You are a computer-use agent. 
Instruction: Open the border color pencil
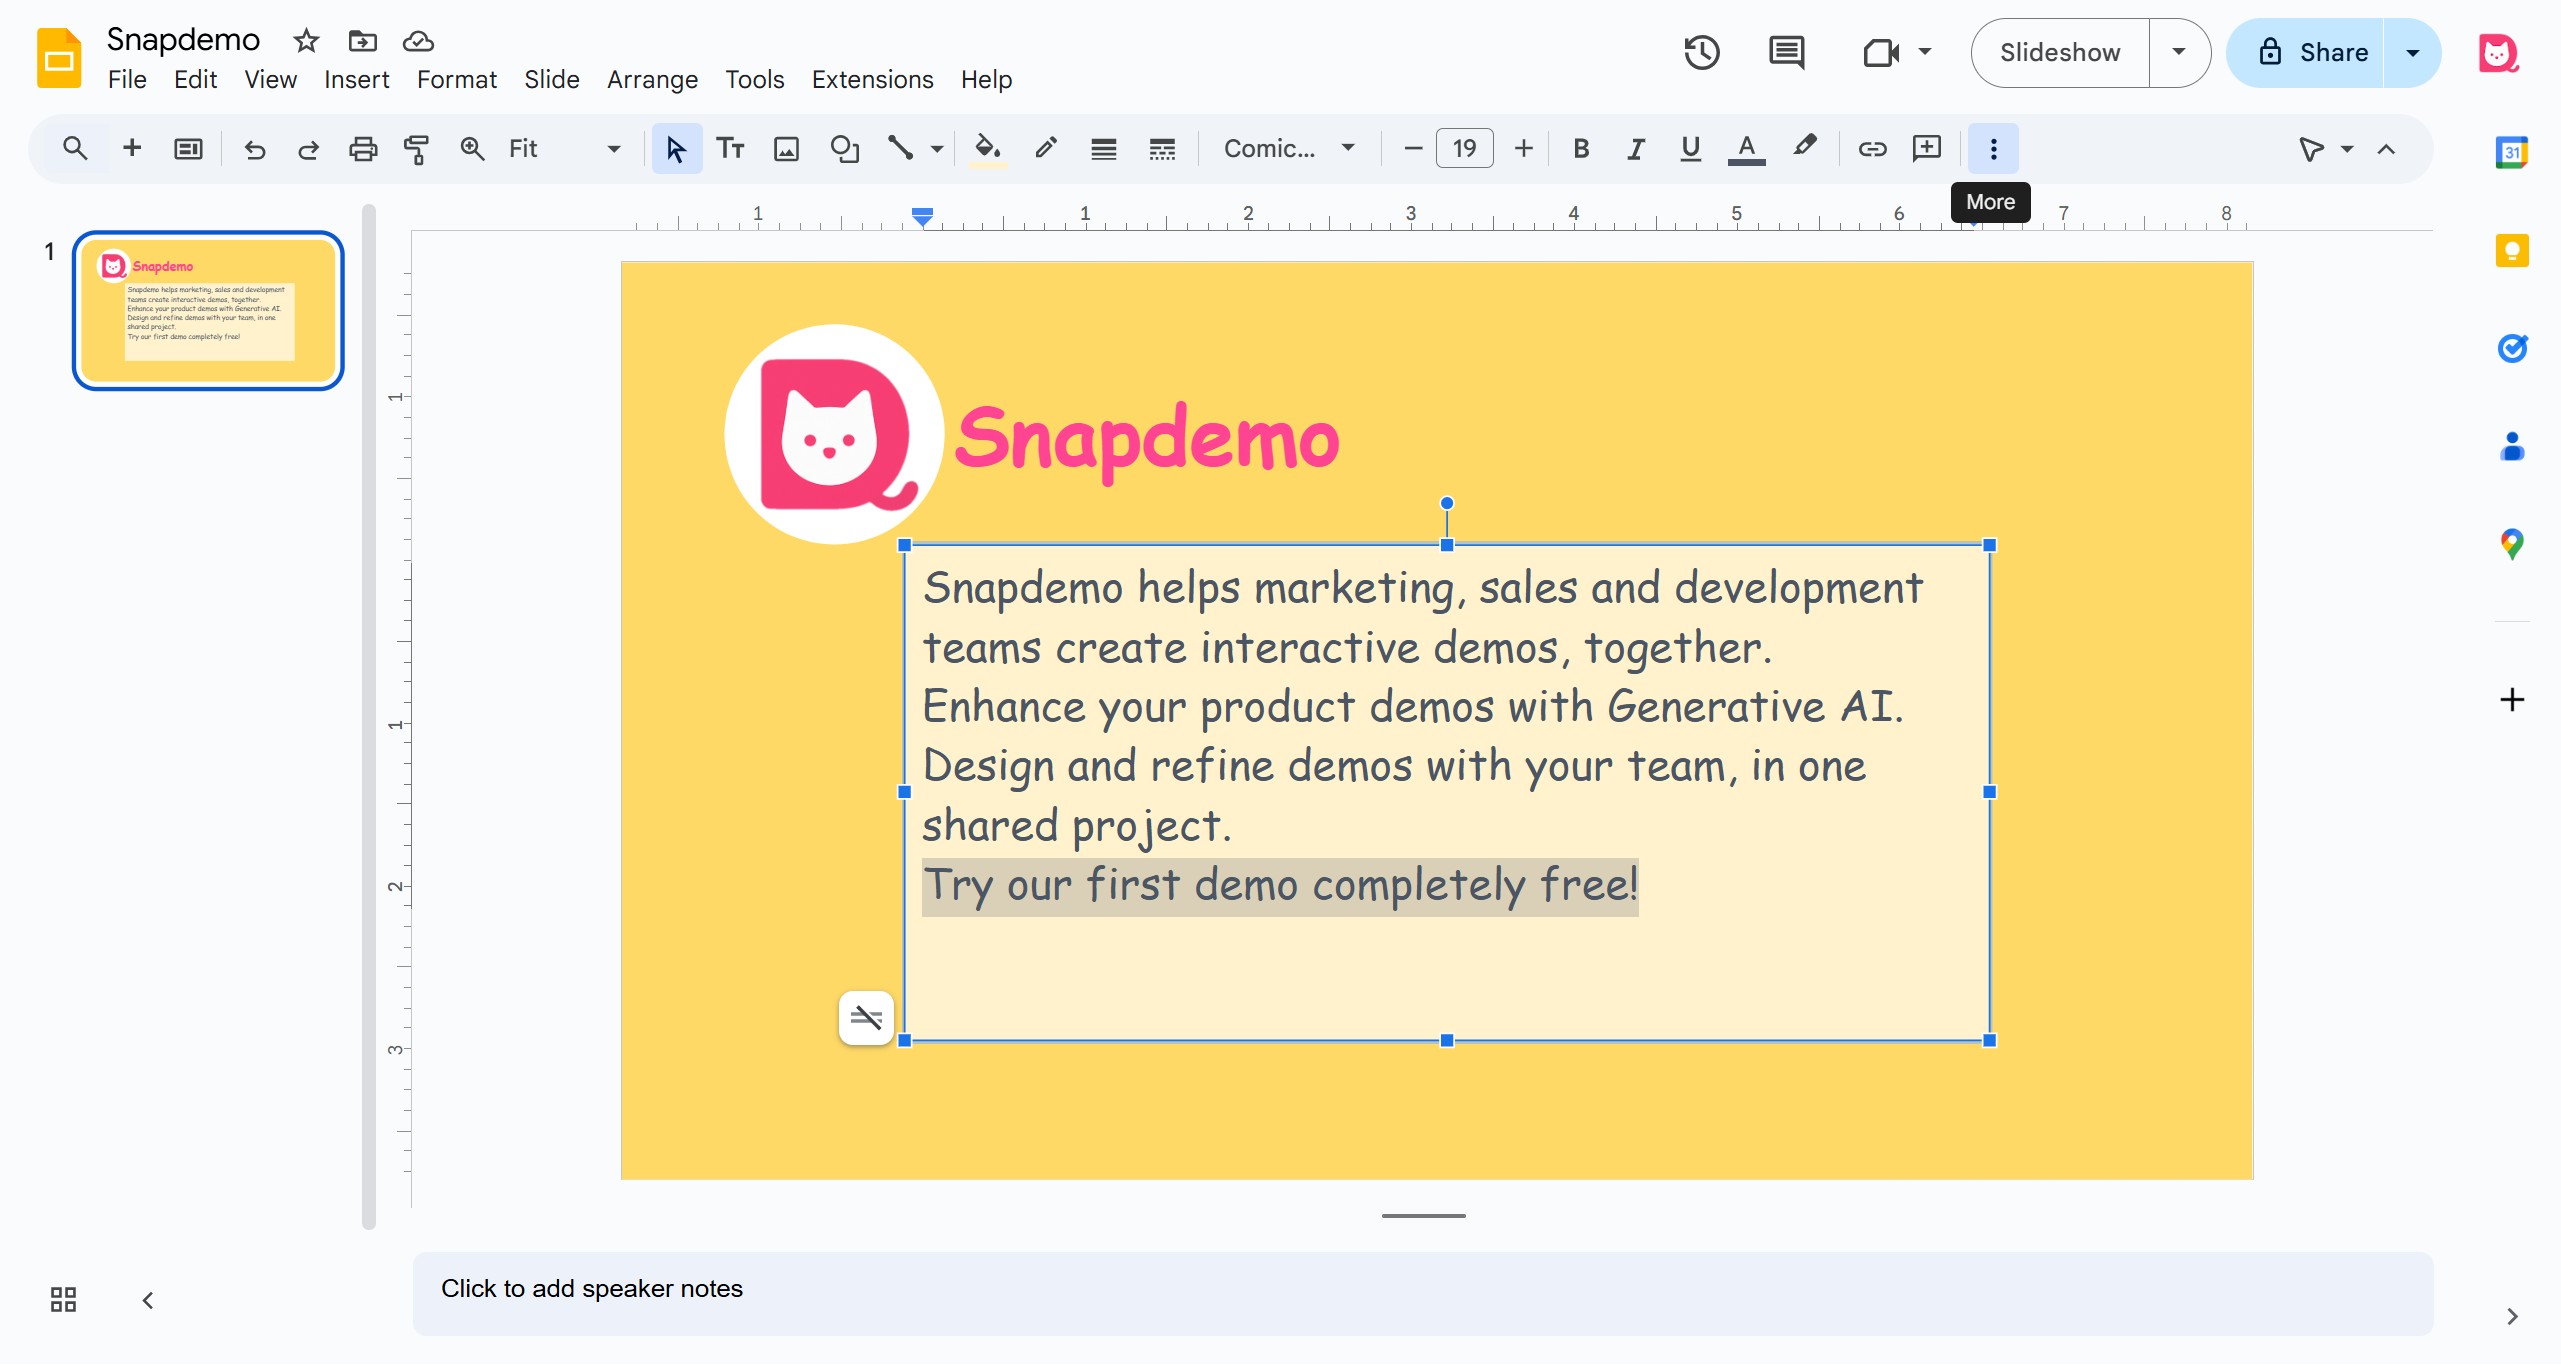coord(1046,149)
